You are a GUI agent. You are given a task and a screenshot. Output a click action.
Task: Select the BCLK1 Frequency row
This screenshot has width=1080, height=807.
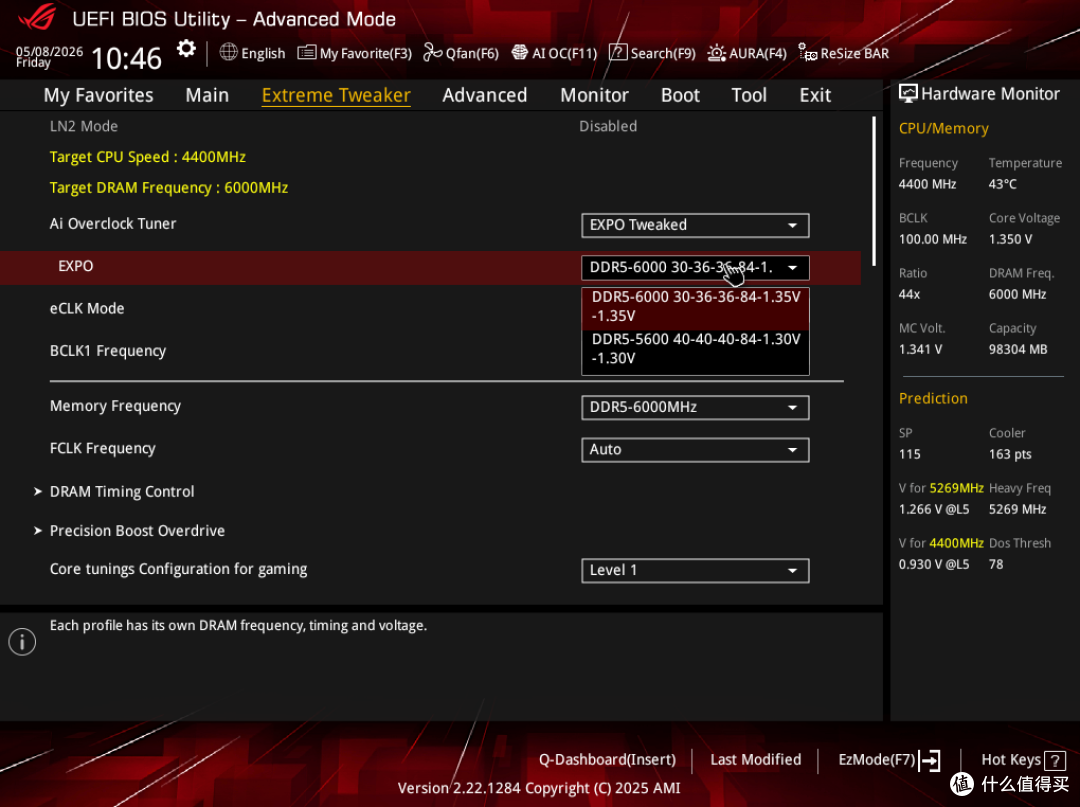pyautogui.click(x=430, y=351)
